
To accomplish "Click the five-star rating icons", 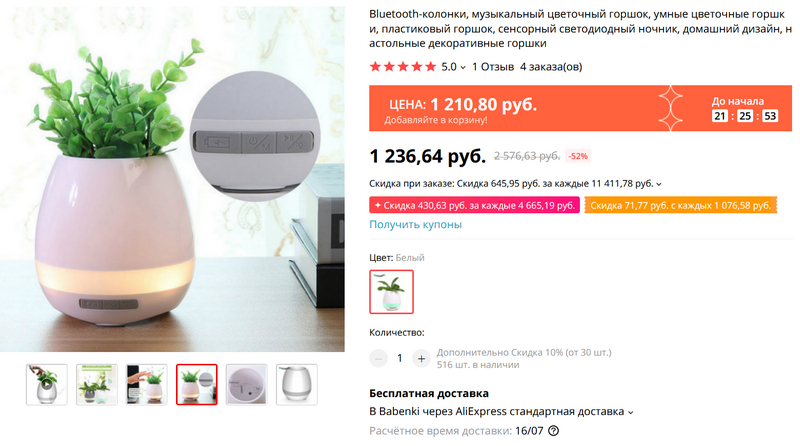I will [x=403, y=67].
